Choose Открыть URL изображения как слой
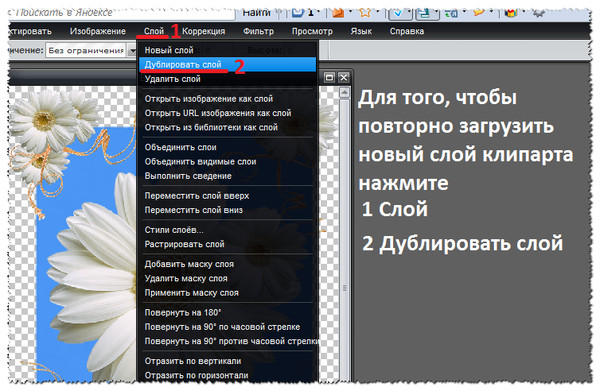Screen dimensions: 600x391 coord(227,113)
